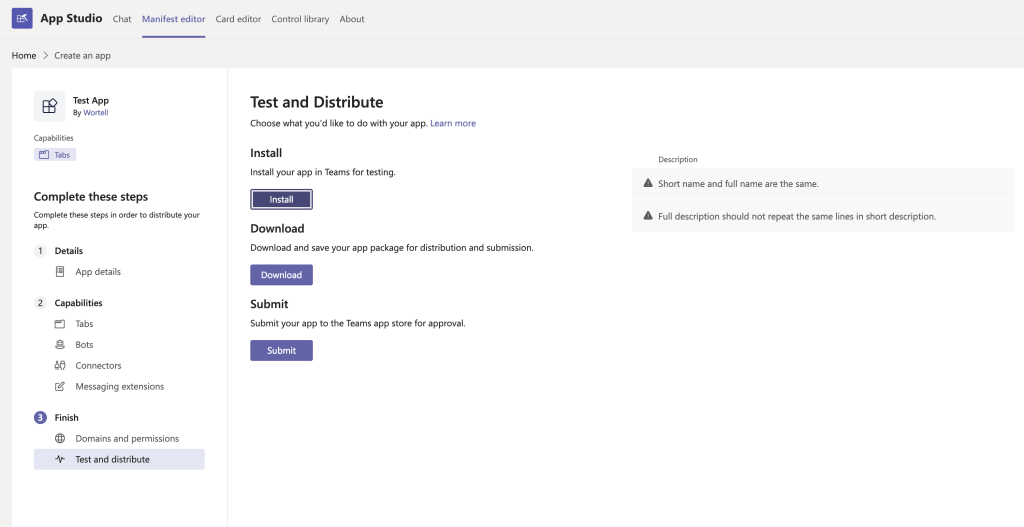Screen dimensions: 1024x527
Task: Click warning icon for short name message
Action: [x=648, y=184]
